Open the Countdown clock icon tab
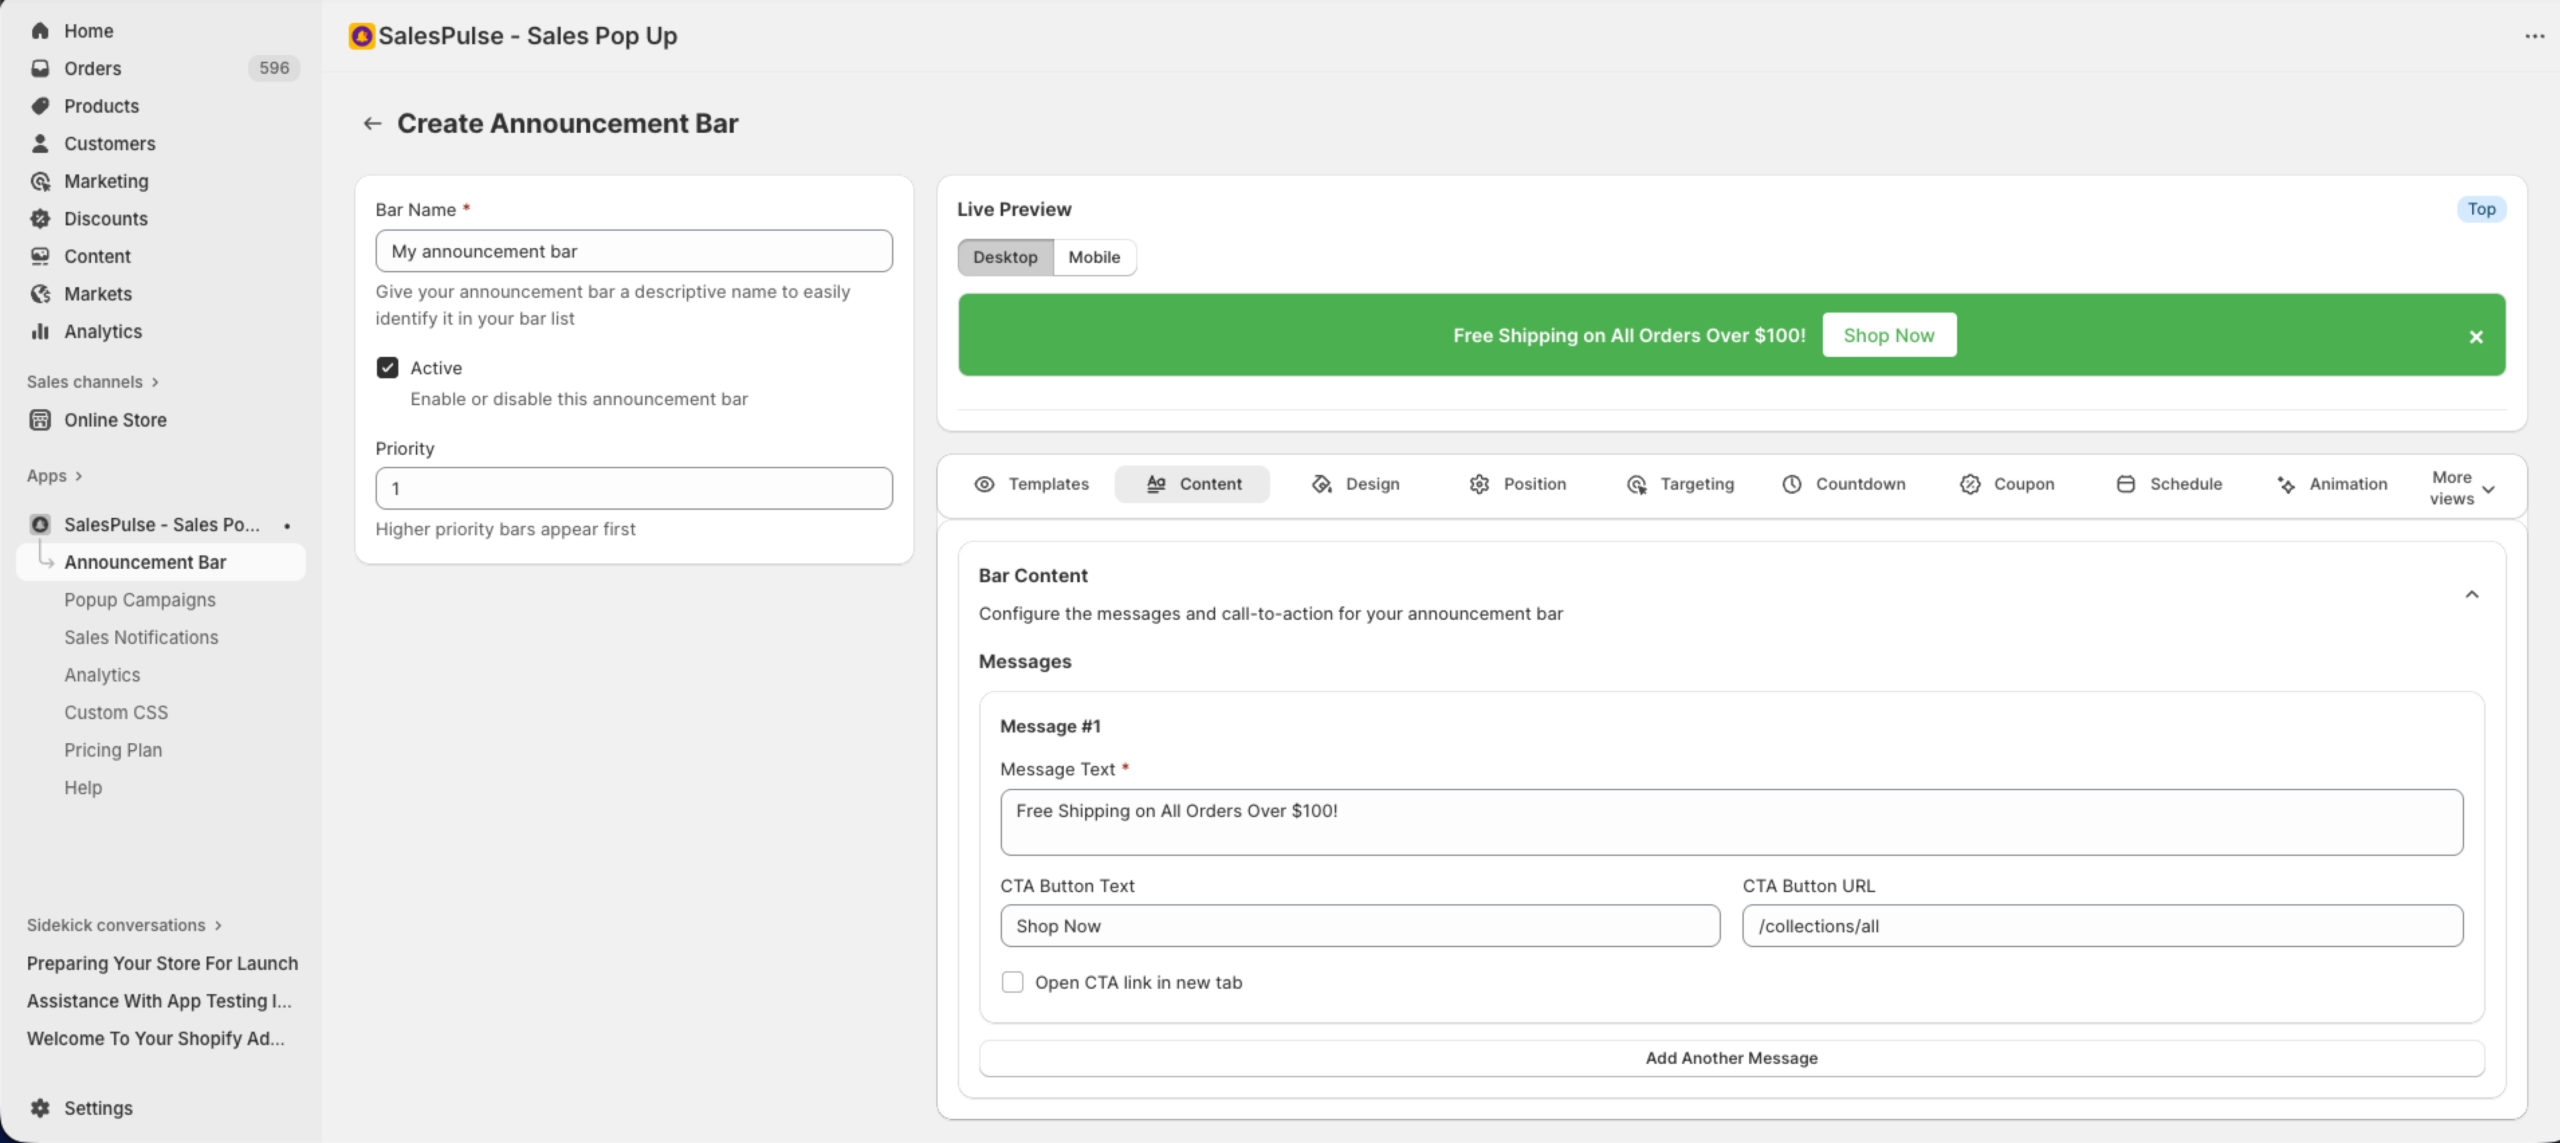2560x1143 pixels. click(x=1790, y=483)
